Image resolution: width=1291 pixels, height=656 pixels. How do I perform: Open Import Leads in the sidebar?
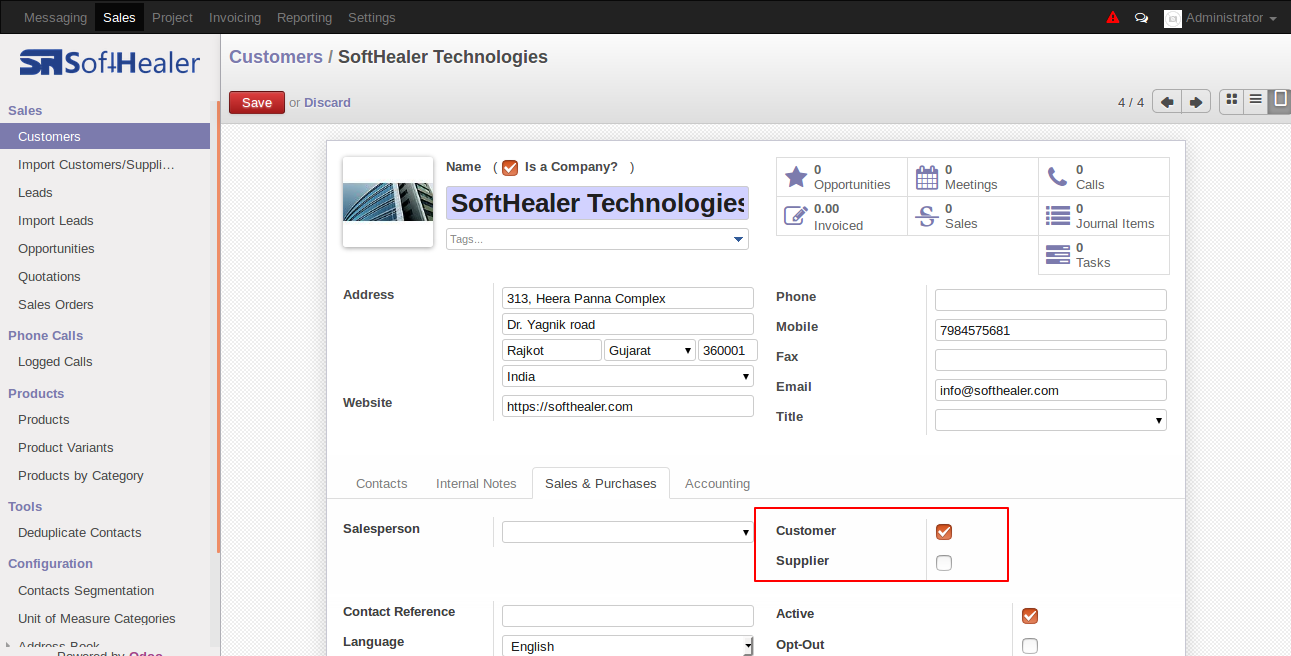tap(105, 221)
